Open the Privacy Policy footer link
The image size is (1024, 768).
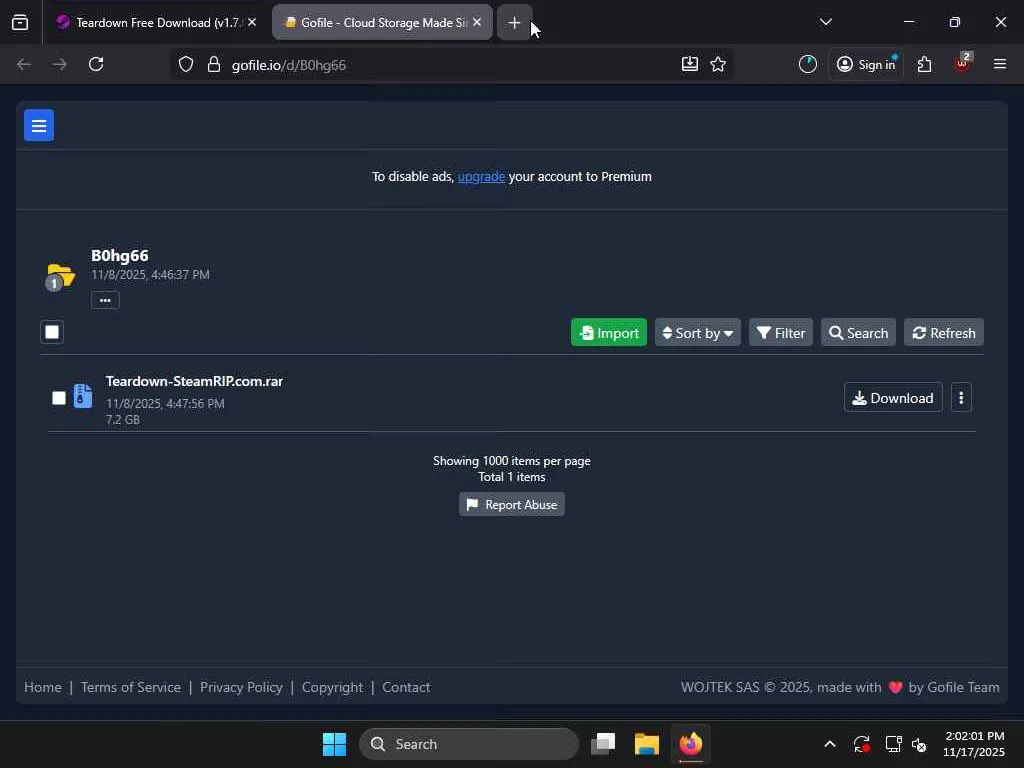coord(241,687)
